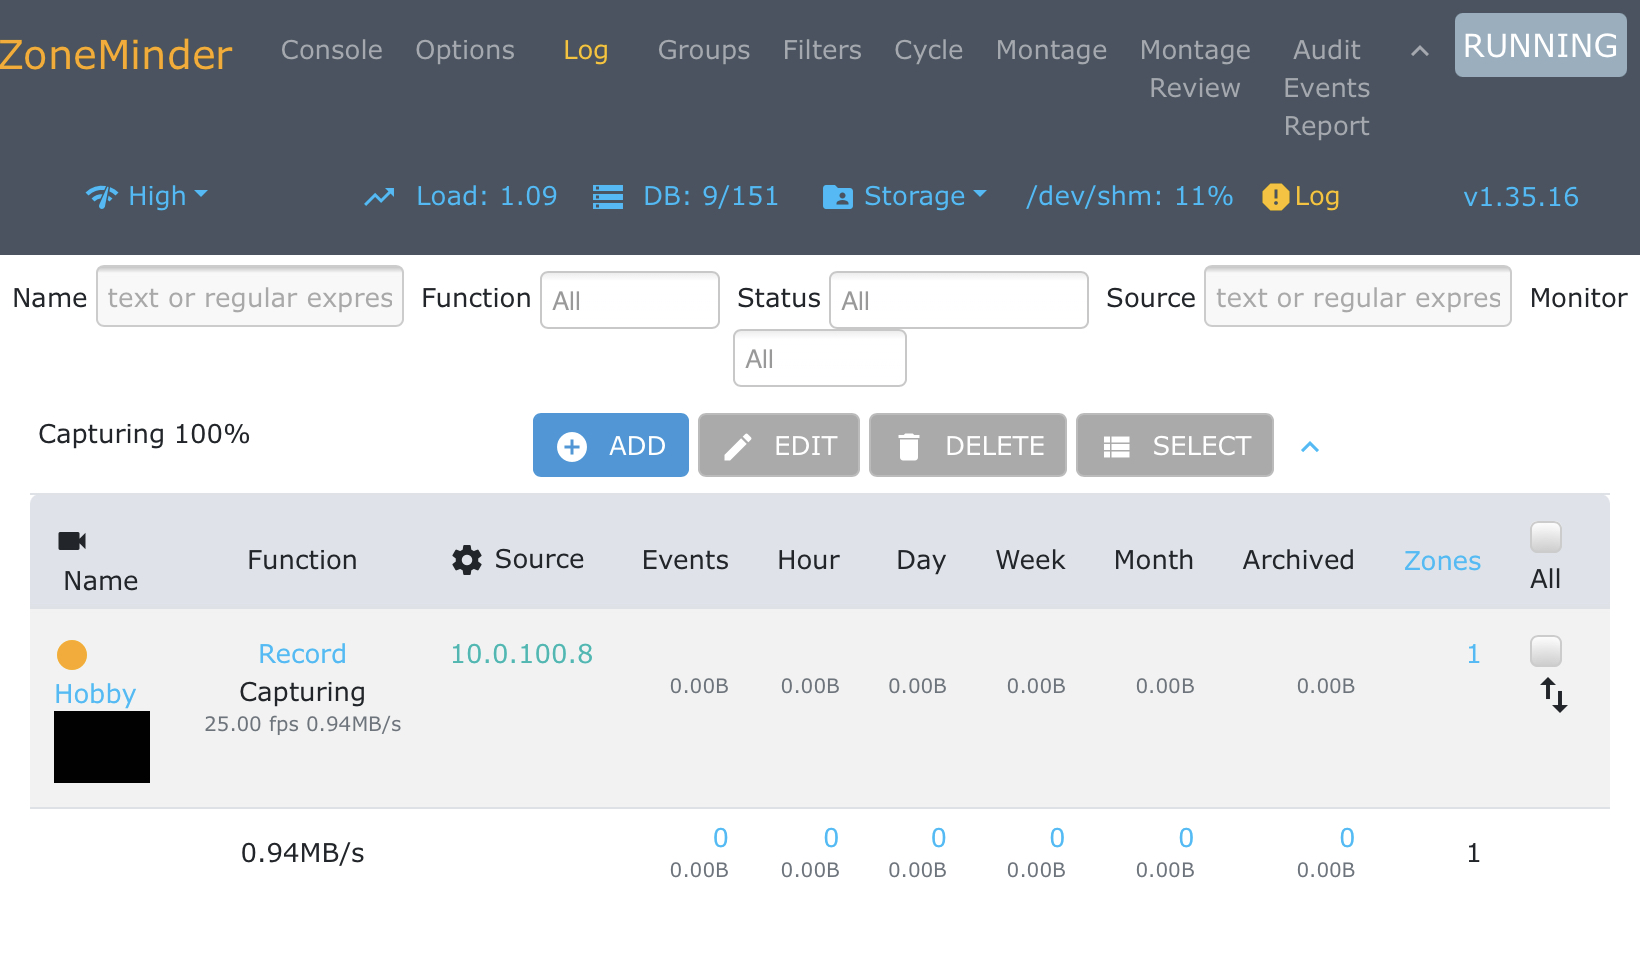
Task: Click the DB: 9/151 indicator
Action: [711, 196]
